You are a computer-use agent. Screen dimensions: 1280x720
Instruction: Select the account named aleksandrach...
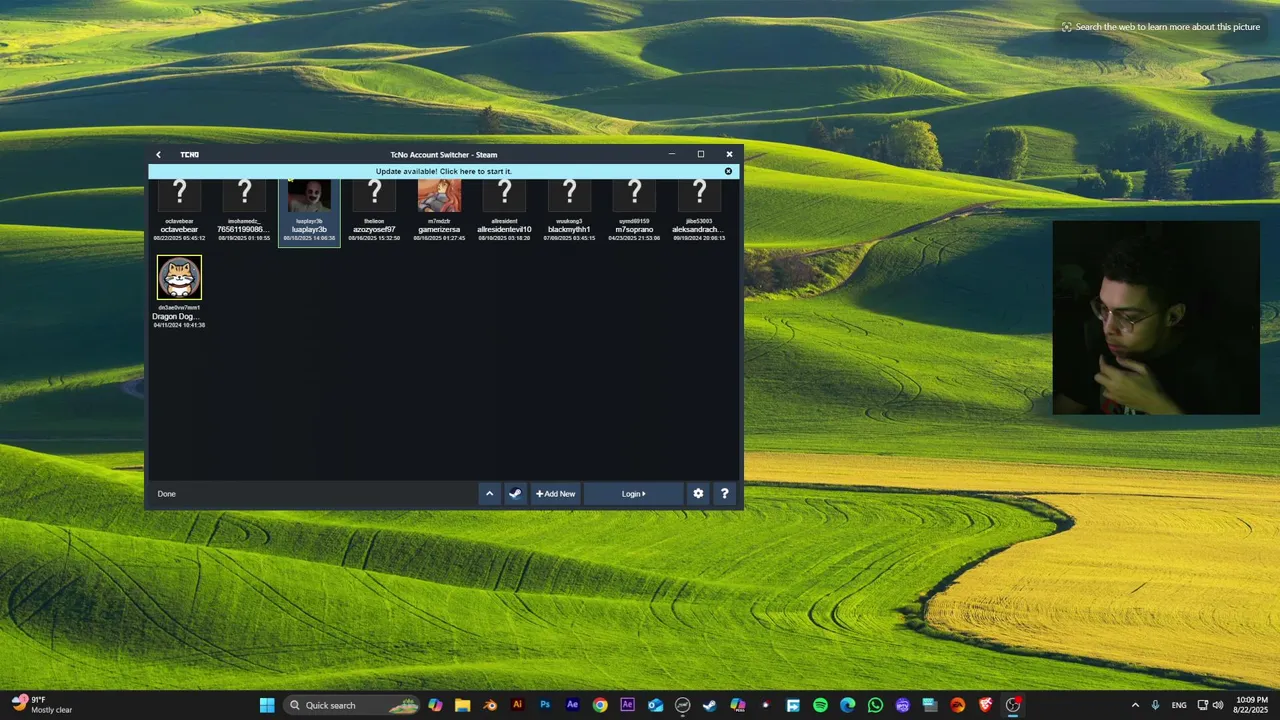[699, 212]
